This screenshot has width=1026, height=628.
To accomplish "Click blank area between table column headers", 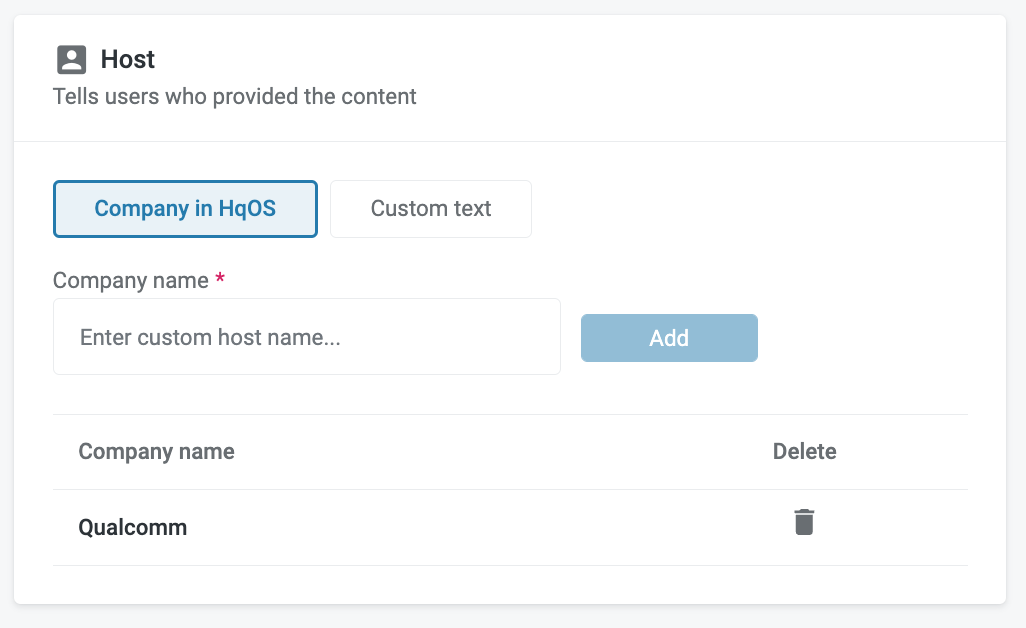I will (x=500, y=451).
